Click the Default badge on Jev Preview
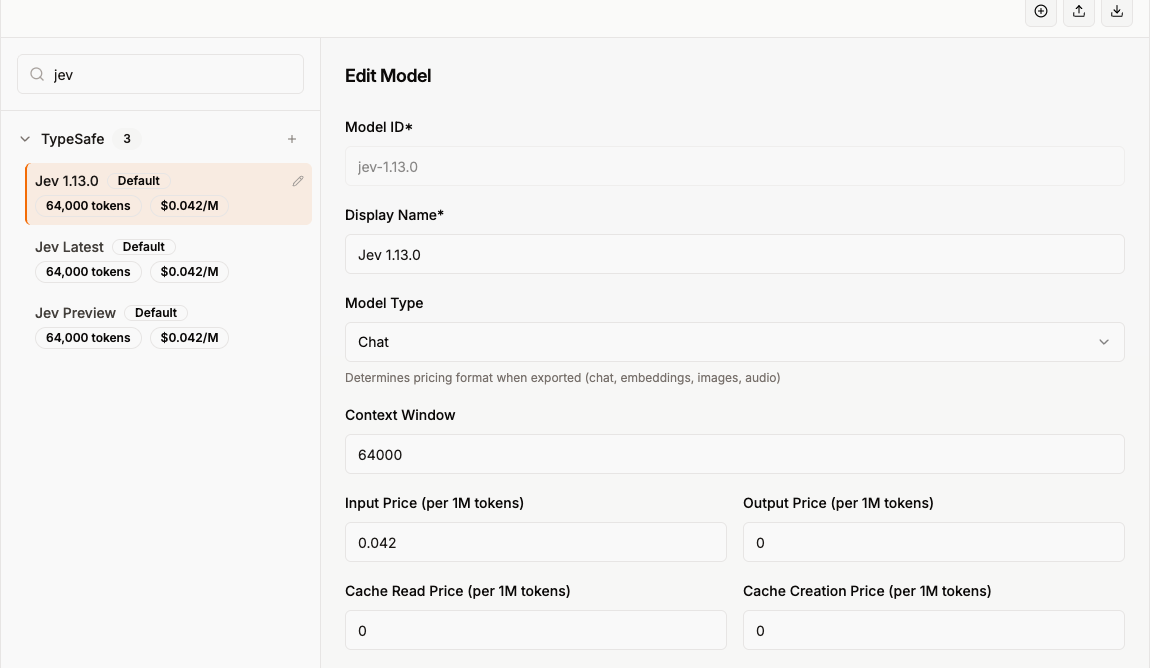1150x668 pixels. click(x=156, y=313)
